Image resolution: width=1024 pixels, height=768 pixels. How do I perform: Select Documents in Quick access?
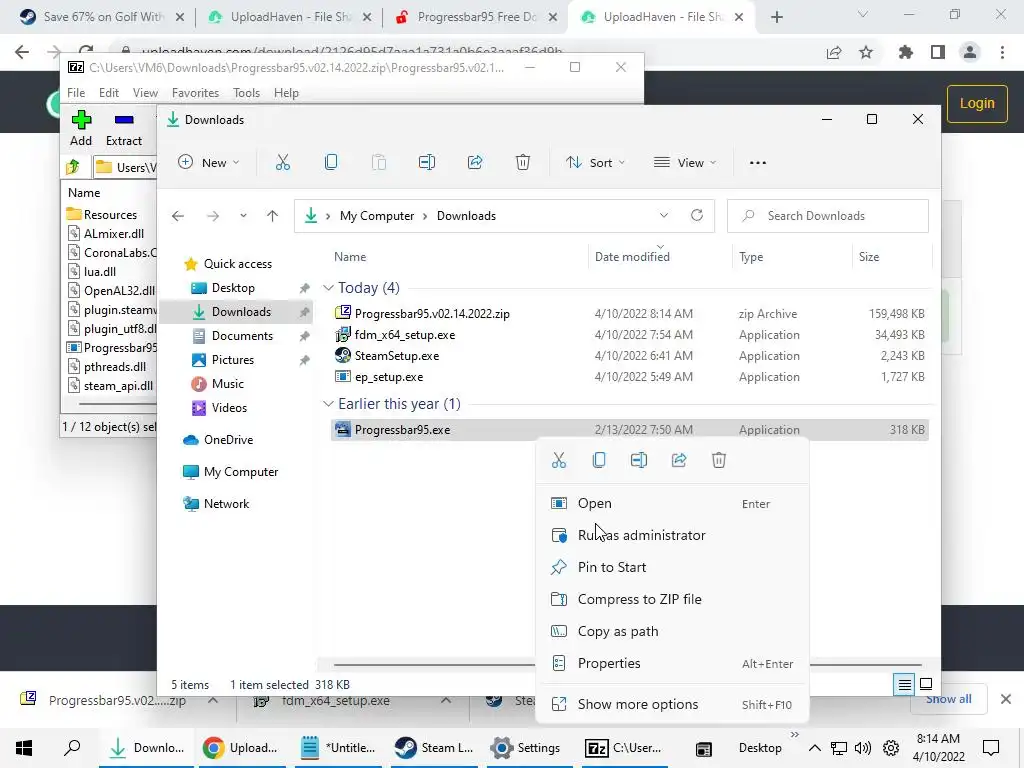(x=242, y=336)
